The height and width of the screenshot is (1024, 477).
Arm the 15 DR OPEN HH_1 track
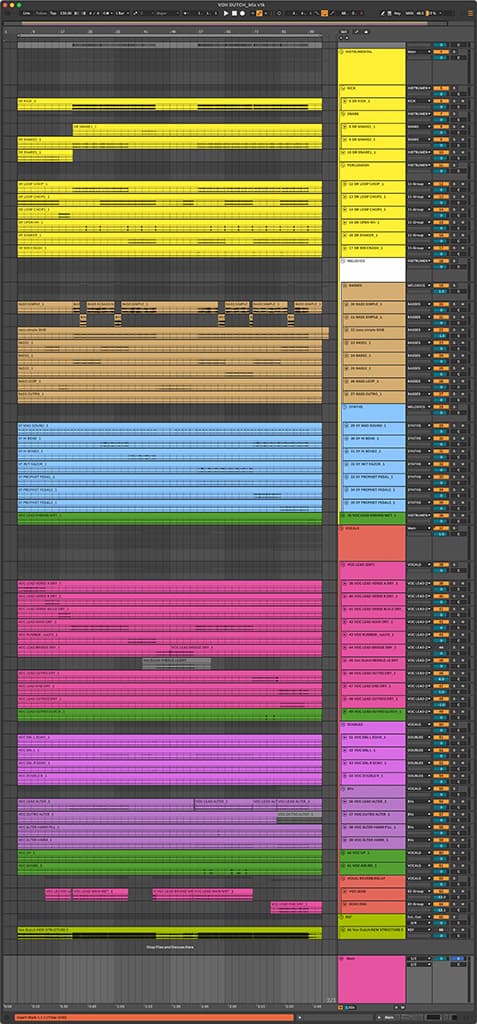463,222
